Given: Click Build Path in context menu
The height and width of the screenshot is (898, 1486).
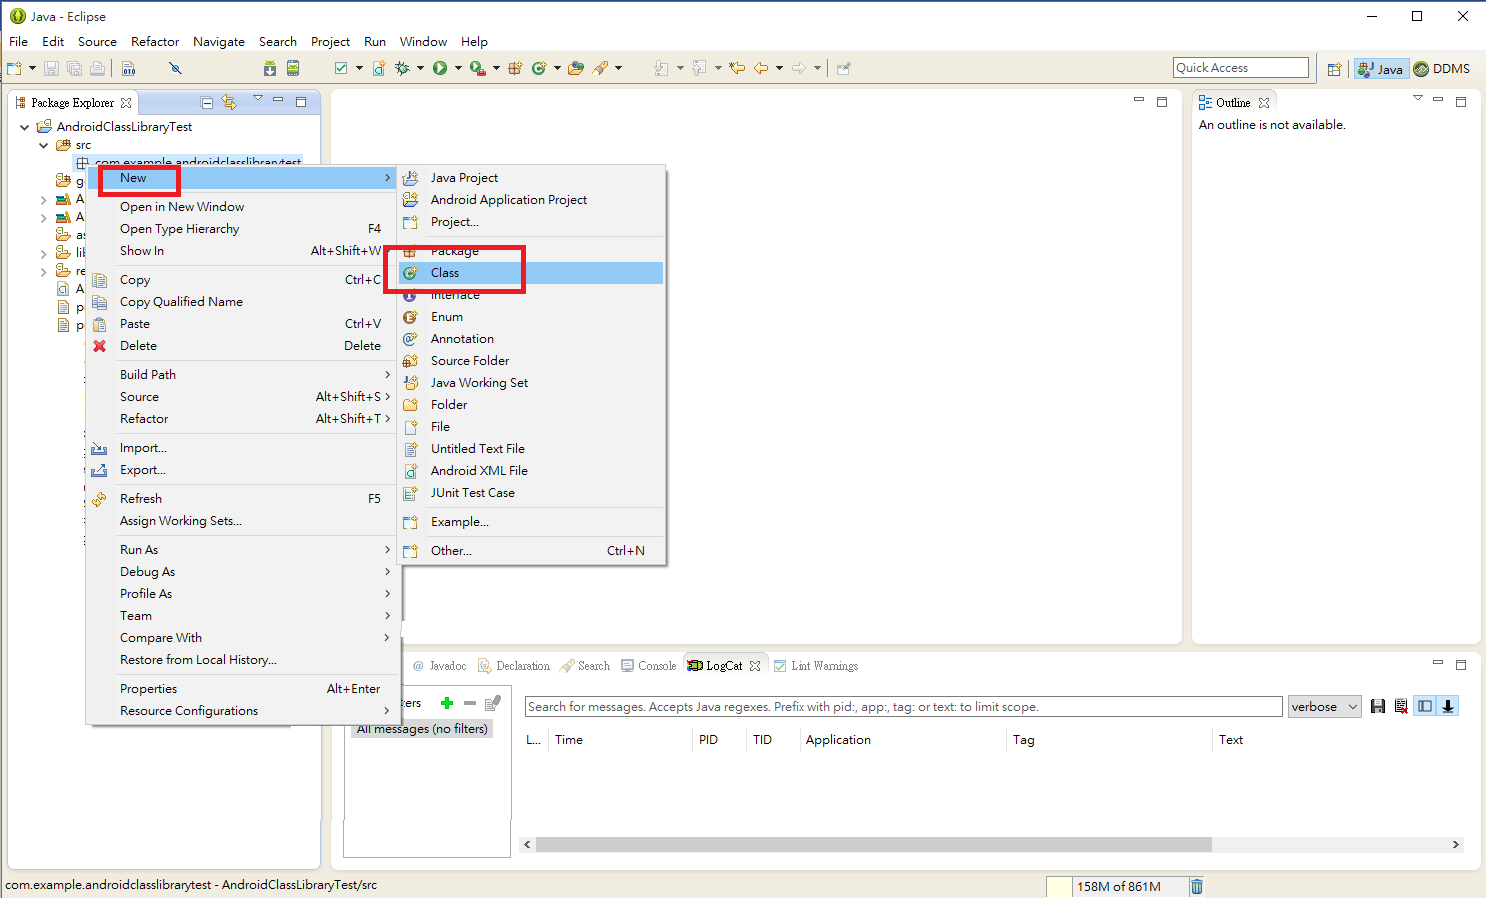Looking at the screenshot, I should click(x=243, y=375).
